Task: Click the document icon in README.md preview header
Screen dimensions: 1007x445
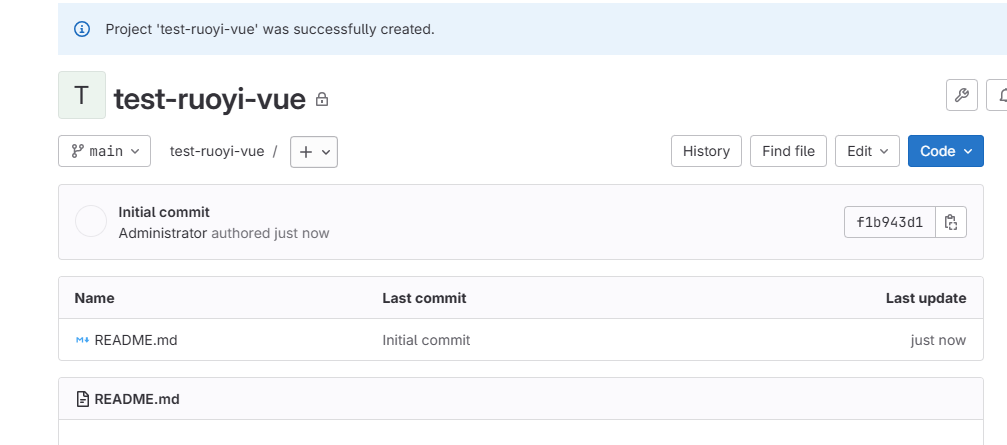Action: coord(83,399)
